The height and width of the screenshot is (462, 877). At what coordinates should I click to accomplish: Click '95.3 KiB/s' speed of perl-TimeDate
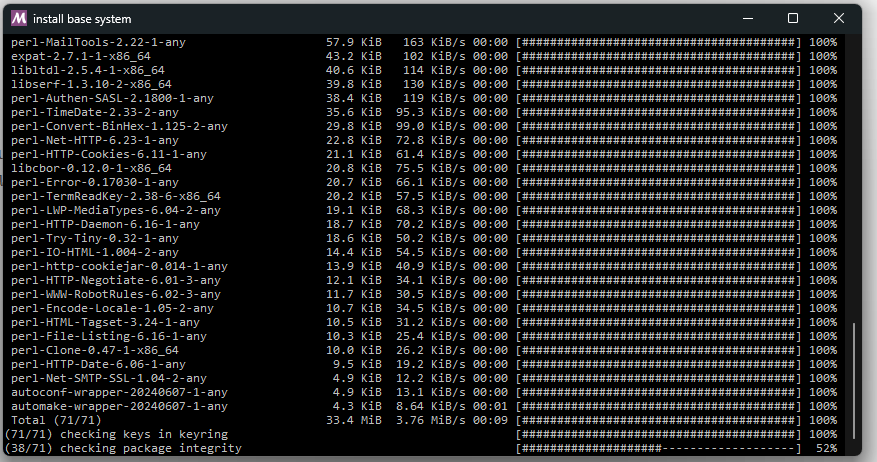431,112
